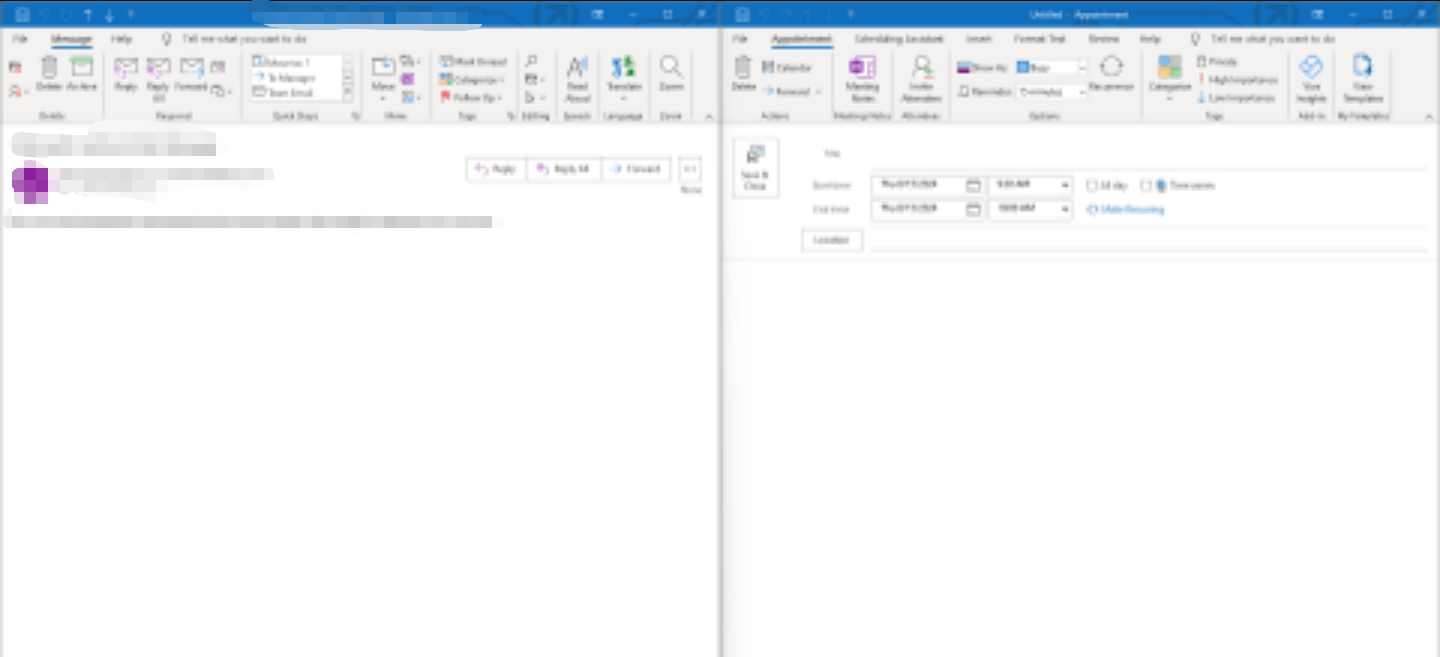Click Mark Unread in Tags group

473,62
